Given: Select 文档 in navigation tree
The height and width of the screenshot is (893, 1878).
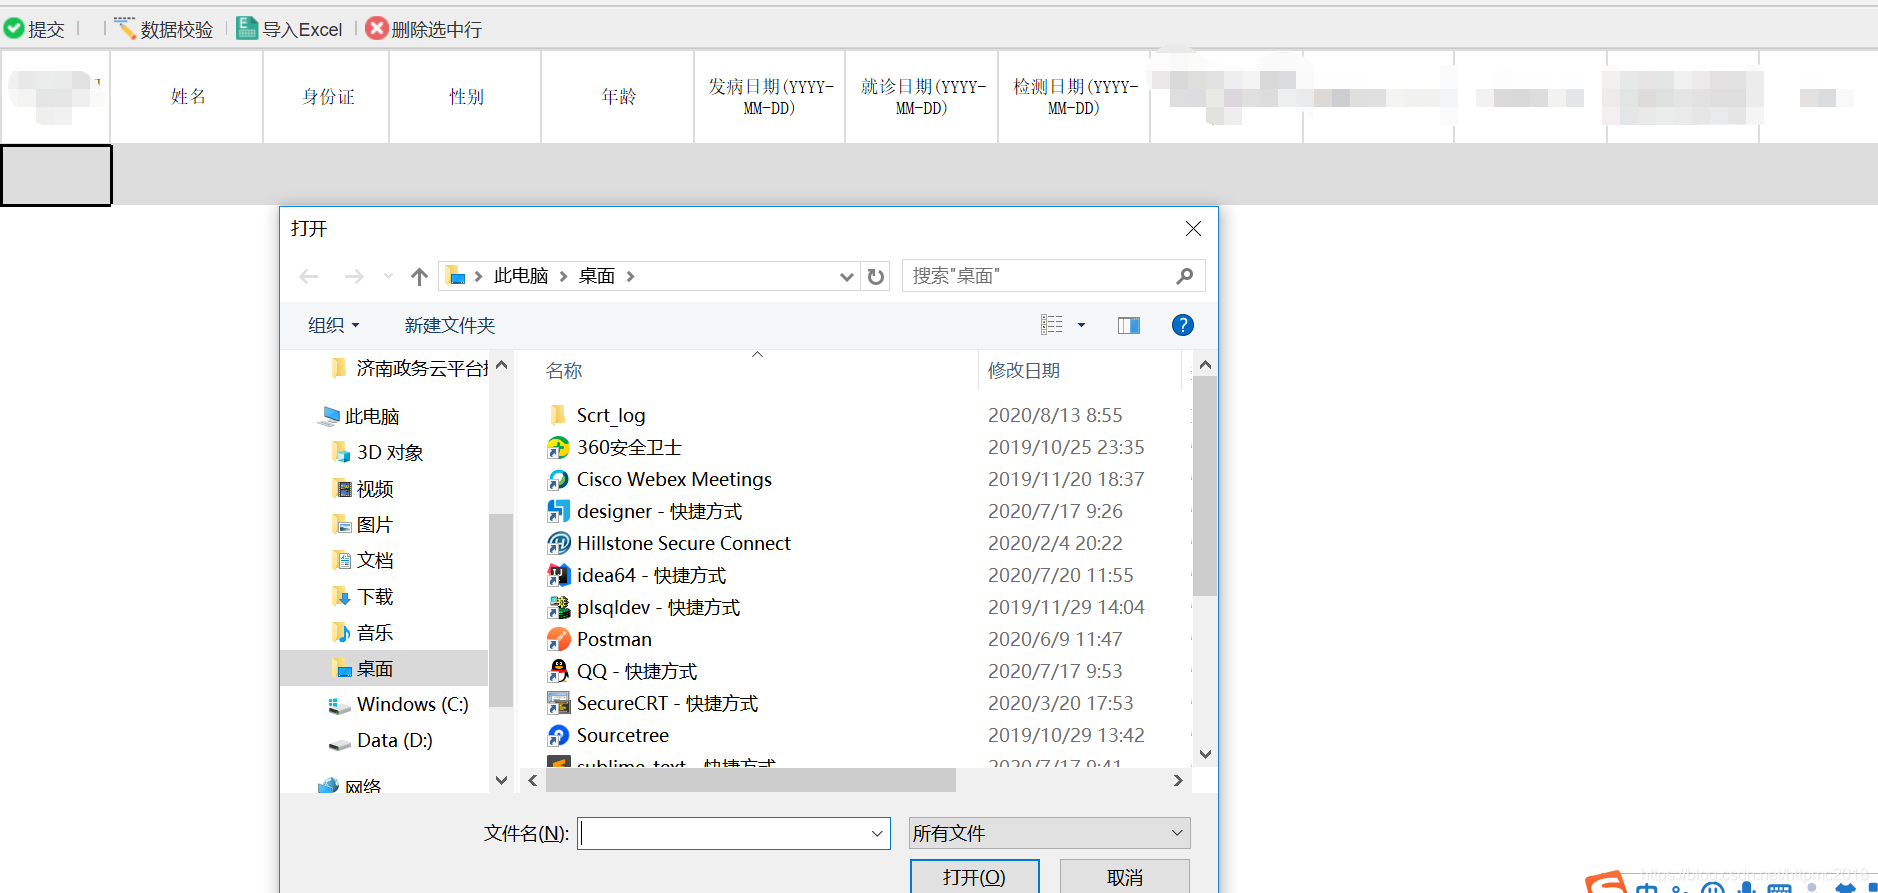Looking at the screenshot, I should point(362,560).
